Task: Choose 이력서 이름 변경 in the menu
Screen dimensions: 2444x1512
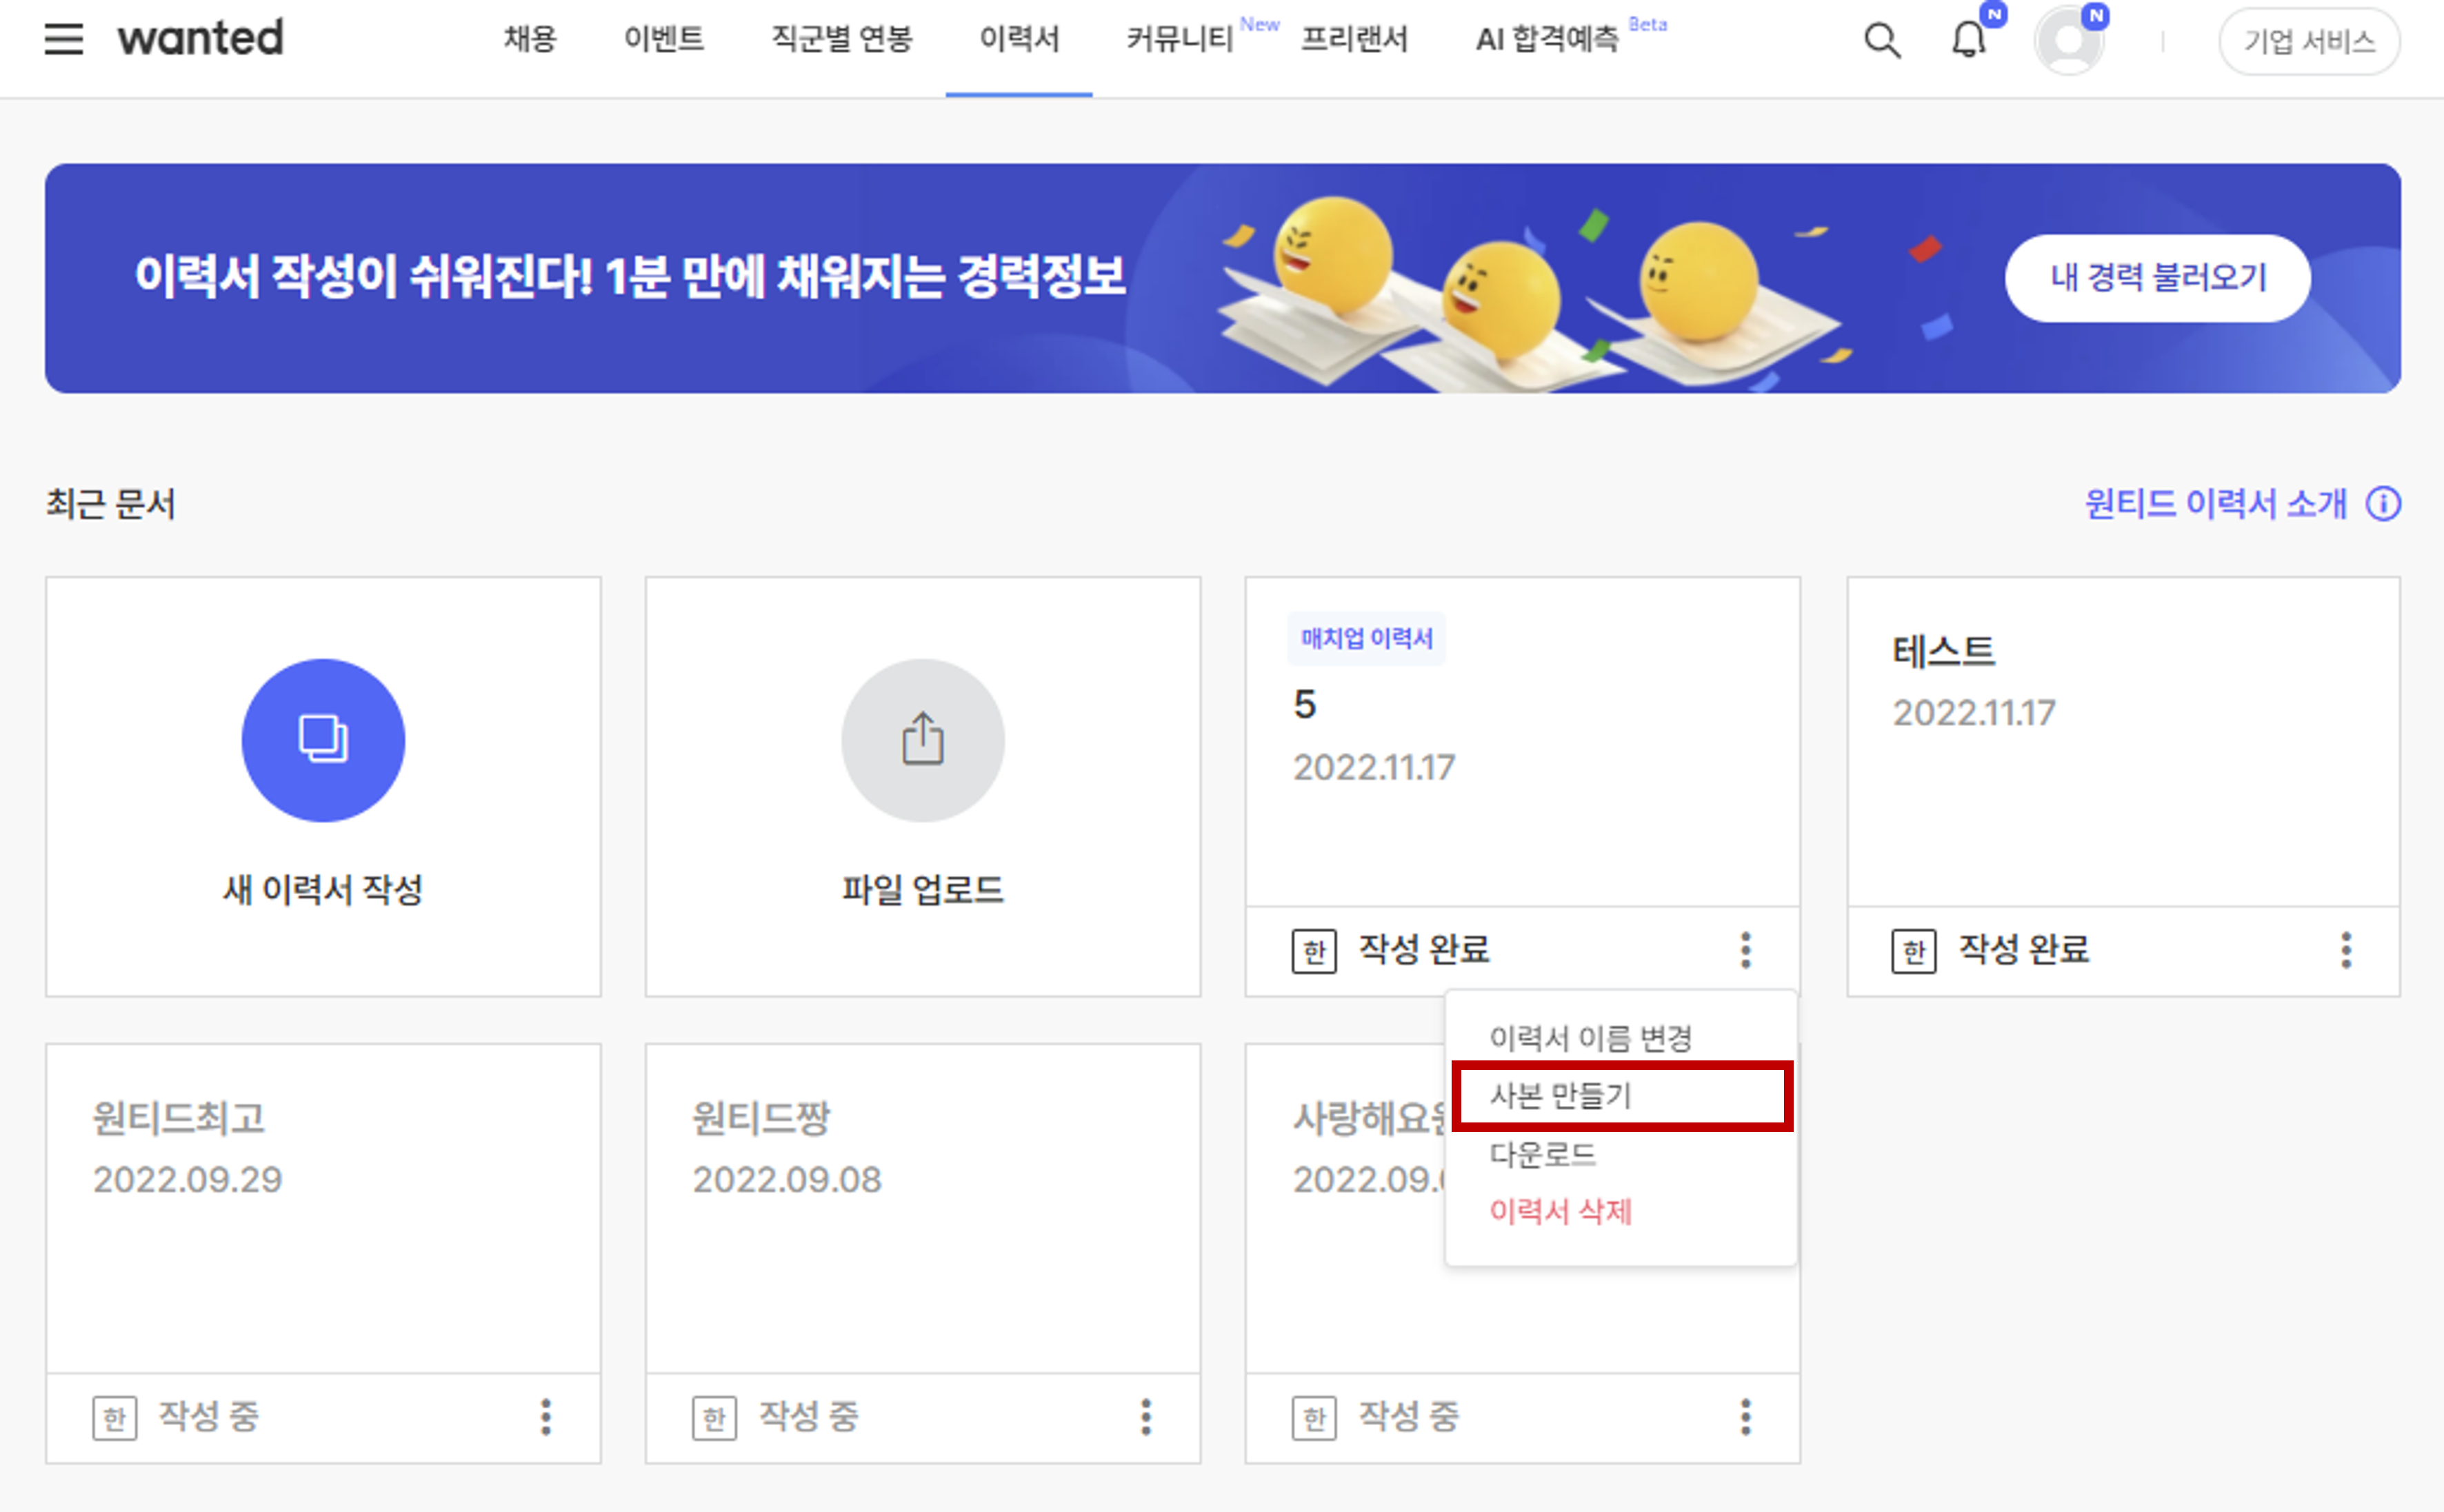Action: 1590,1038
